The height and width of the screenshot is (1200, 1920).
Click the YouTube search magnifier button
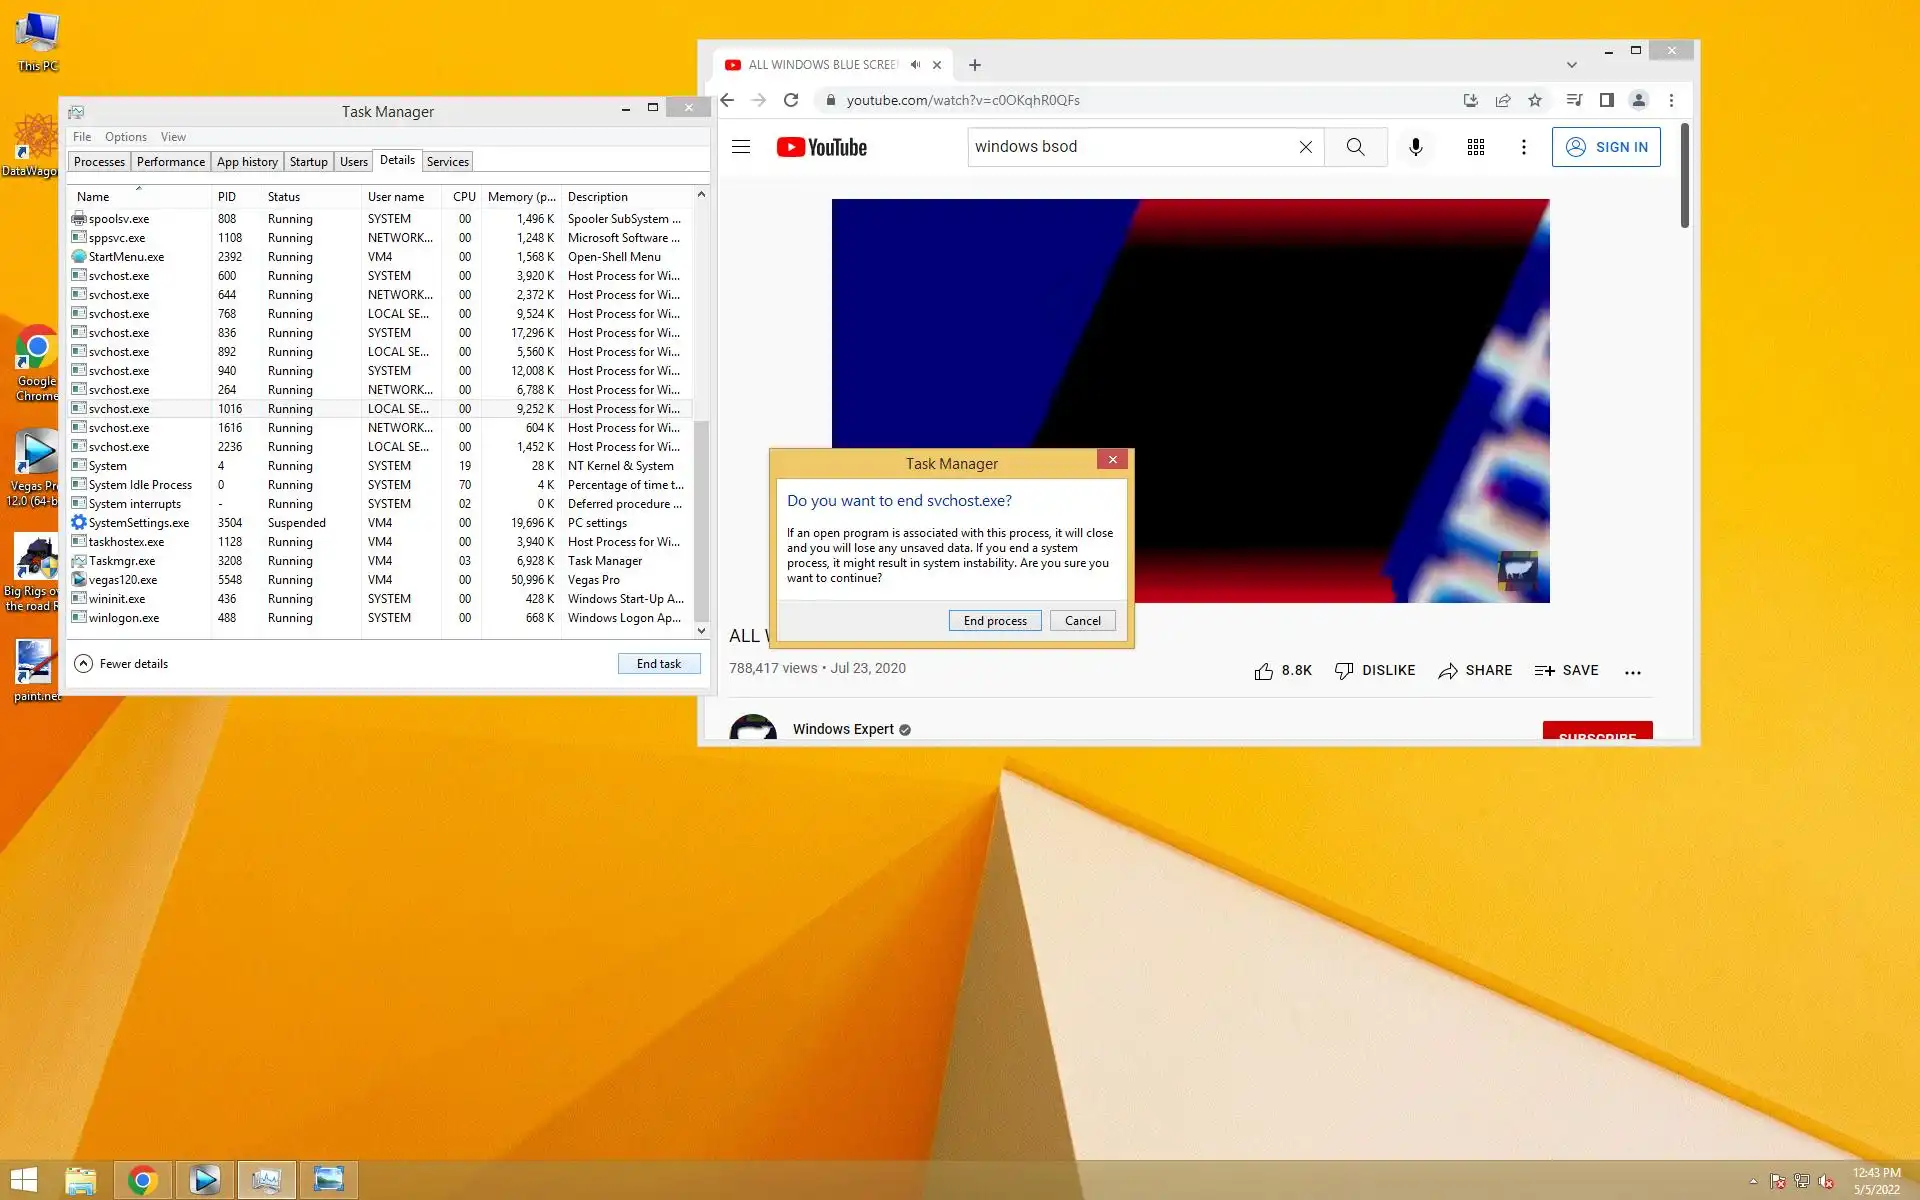[x=1355, y=147]
